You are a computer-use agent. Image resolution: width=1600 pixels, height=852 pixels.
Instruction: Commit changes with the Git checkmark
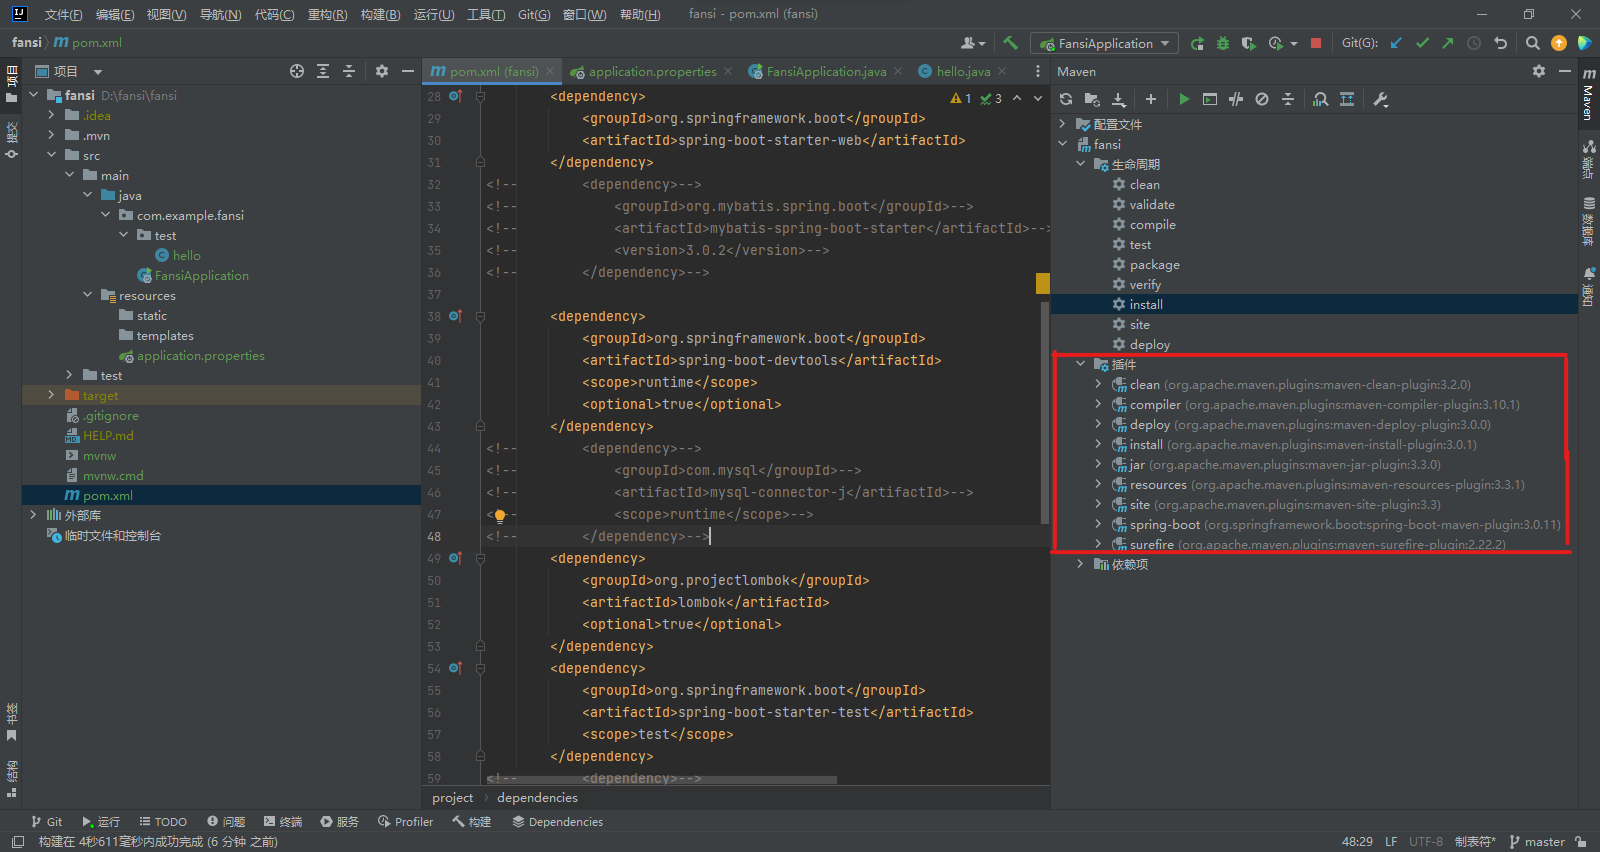[1422, 43]
